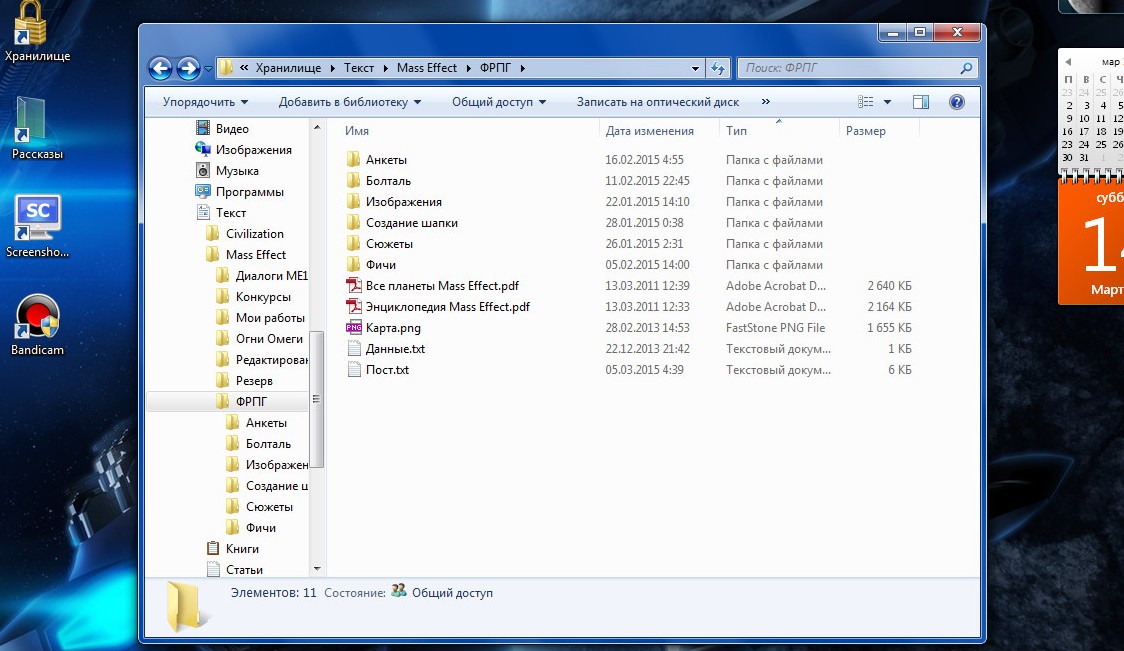Change view with the view mode icon
Viewport: 1124px width, 651px height.
tap(865, 102)
